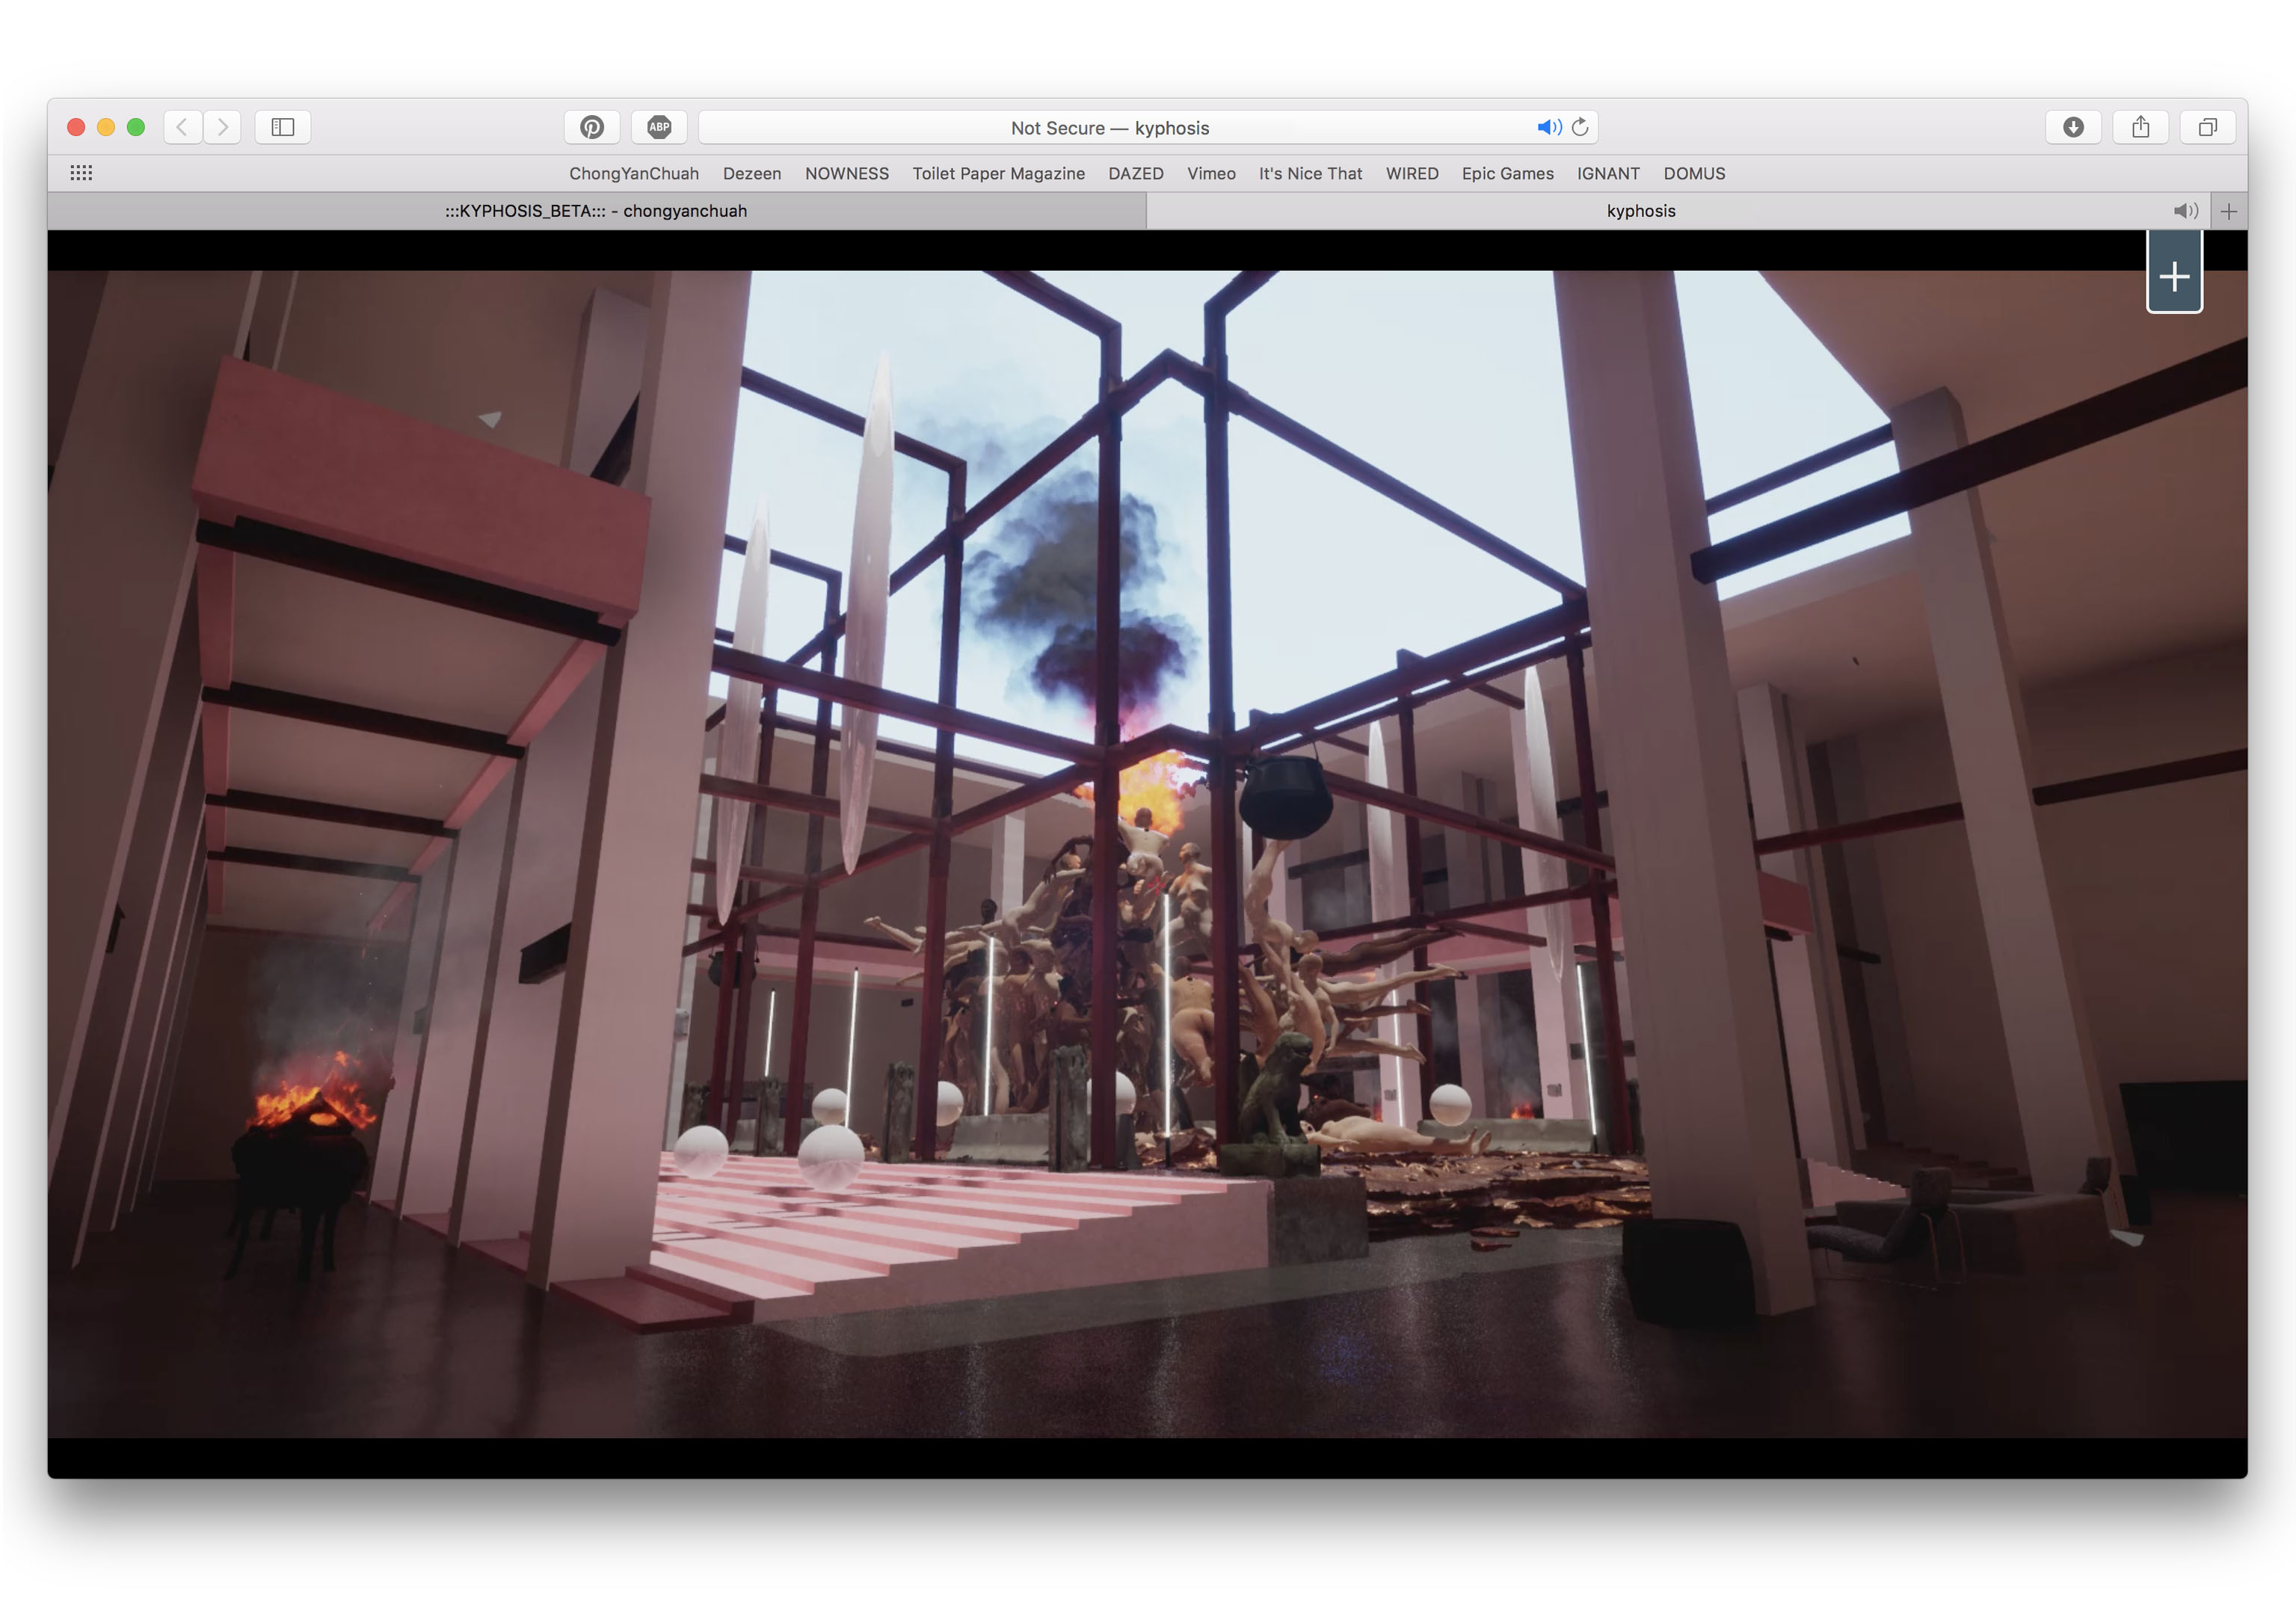
Task: Enter full screen with the green button
Action: (136, 127)
